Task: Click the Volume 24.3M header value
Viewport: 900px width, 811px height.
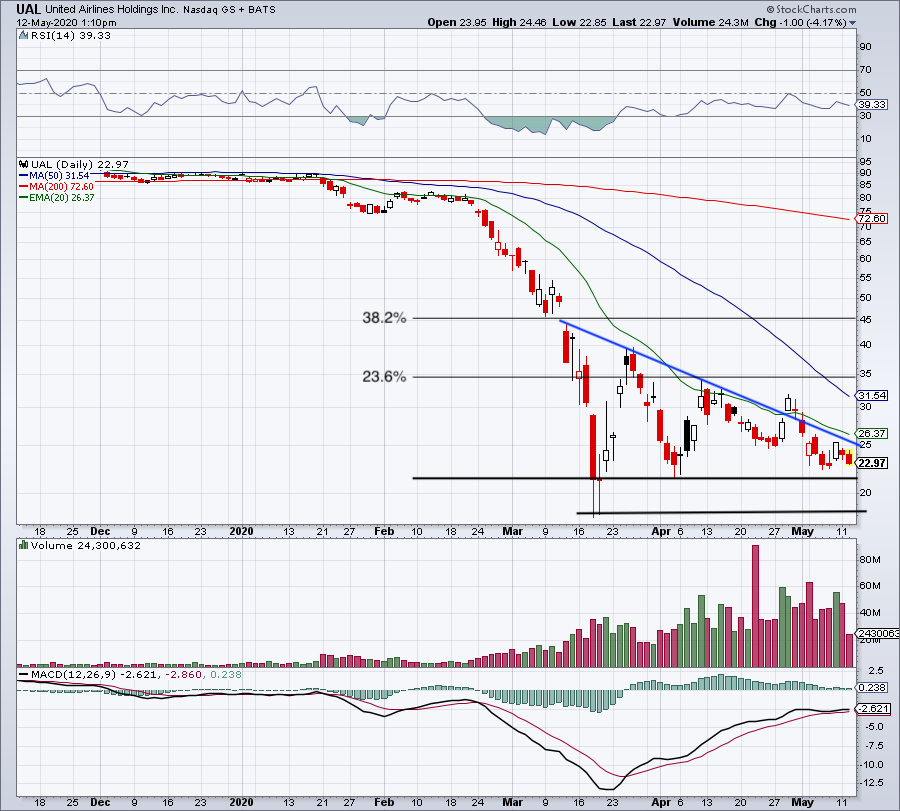Action: [711, 22]
